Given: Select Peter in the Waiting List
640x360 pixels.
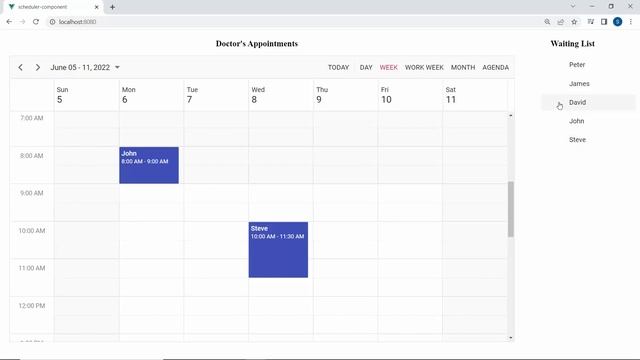Looking at the screenshot, I should coord(588,65).
